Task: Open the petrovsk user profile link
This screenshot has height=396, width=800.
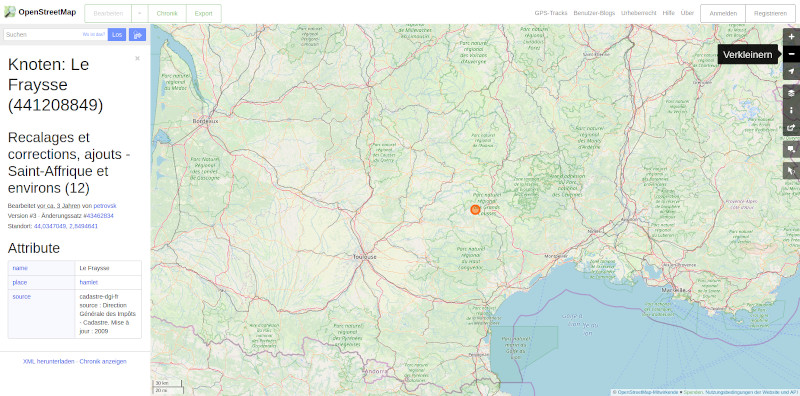Action: point(105,206)
